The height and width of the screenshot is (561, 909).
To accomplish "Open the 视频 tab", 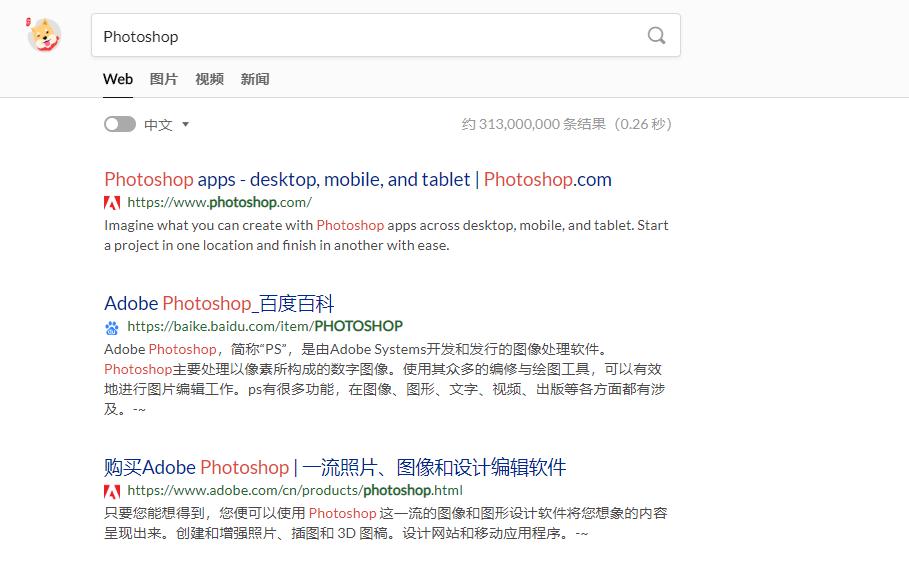I will (209, 79).
